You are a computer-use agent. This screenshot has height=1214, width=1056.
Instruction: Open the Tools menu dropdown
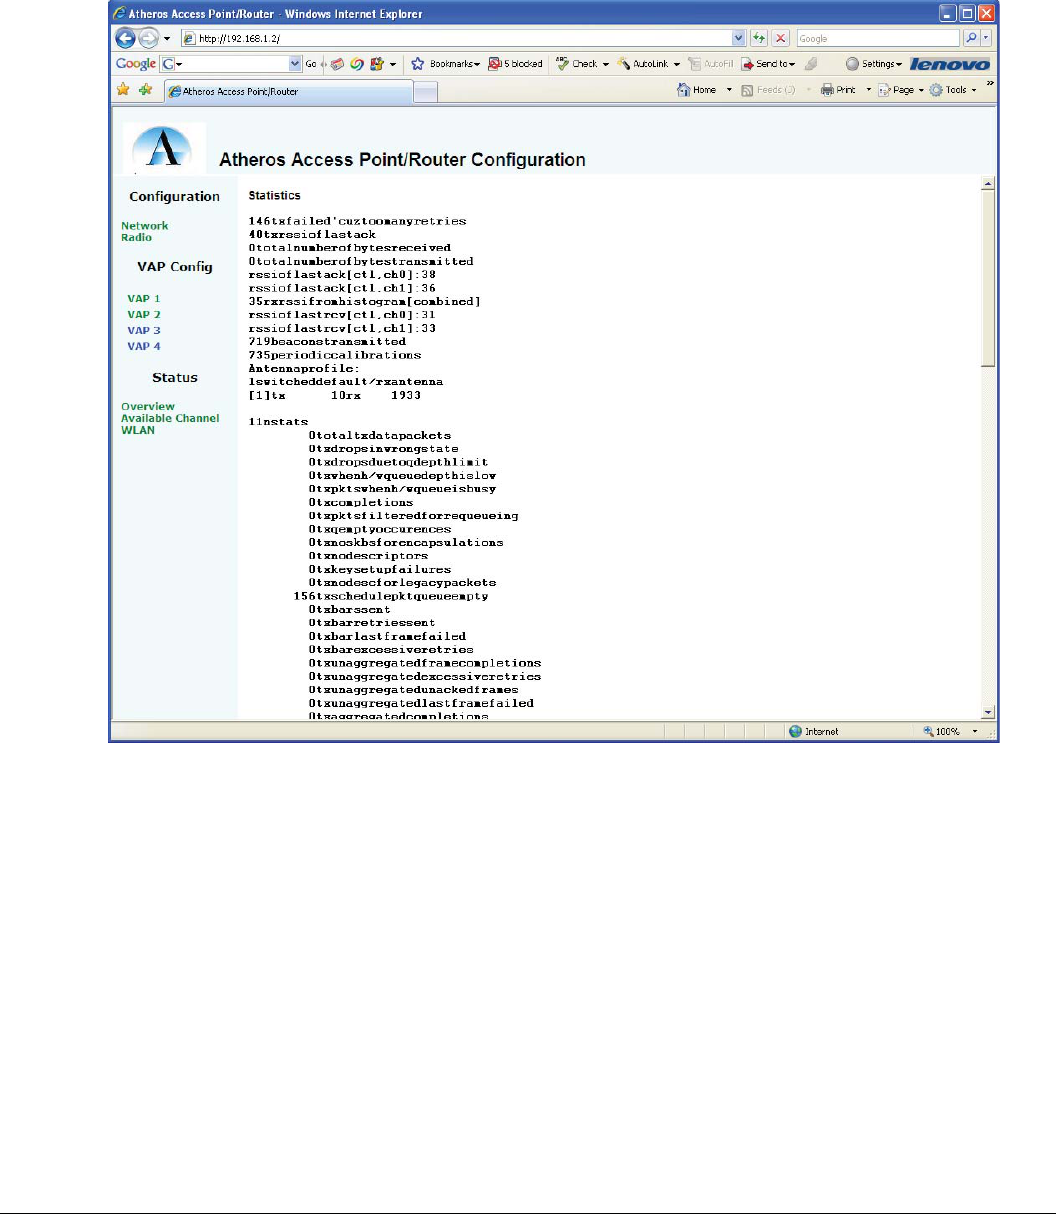tap(953, 90)
